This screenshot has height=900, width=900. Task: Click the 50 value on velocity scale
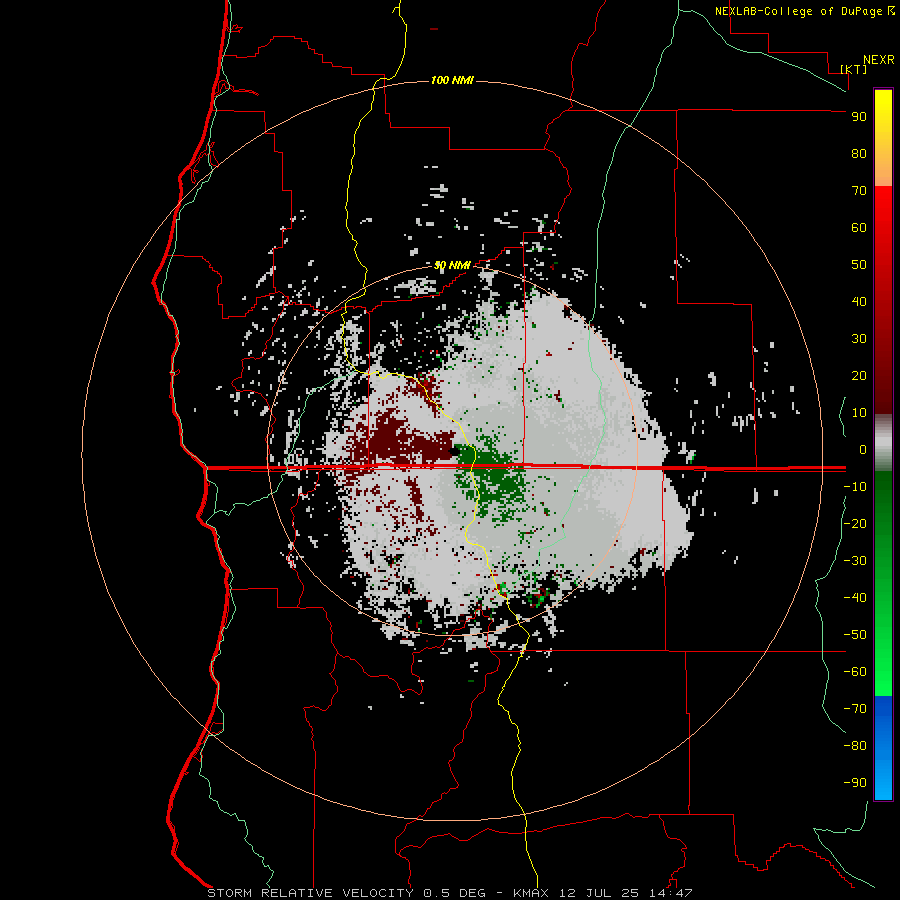coord(859,265)
